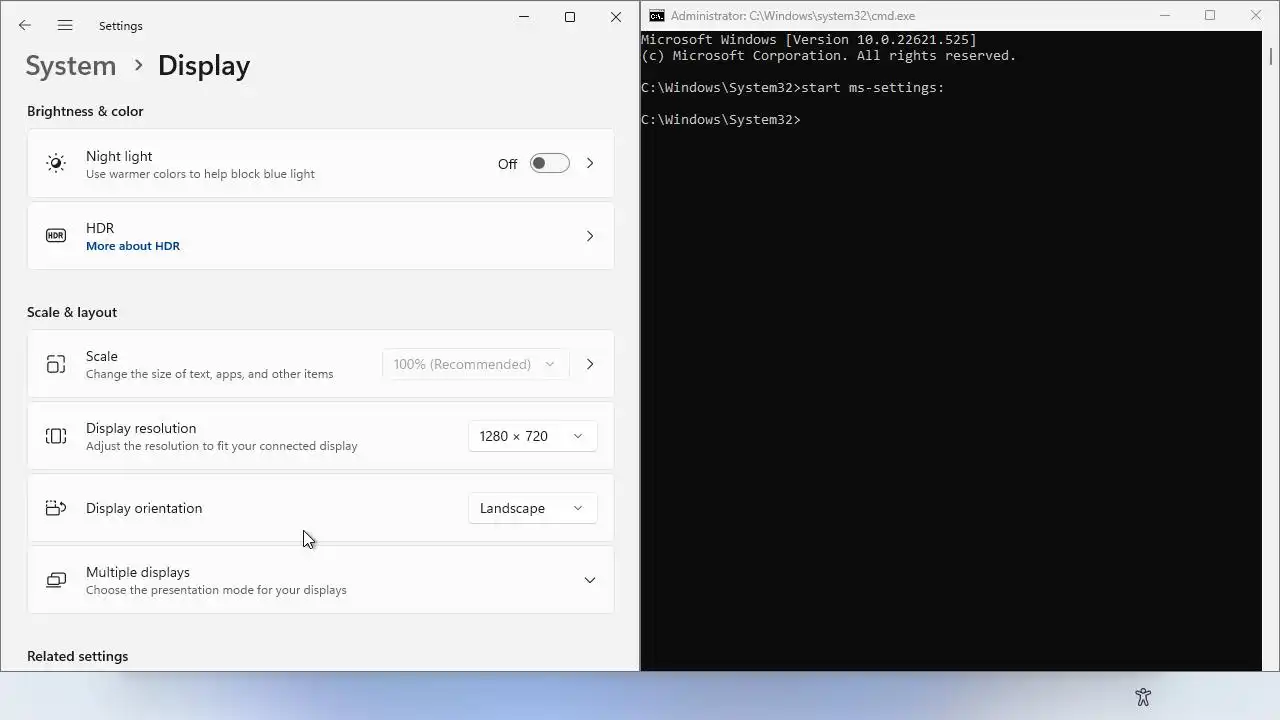This screenshot has width=1280, height=720.
Task: Click the Display resolution label
Action: pos(141,428)
